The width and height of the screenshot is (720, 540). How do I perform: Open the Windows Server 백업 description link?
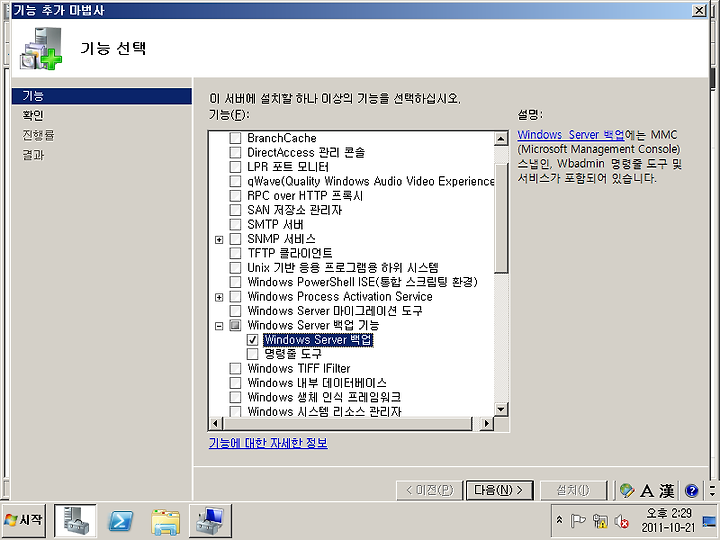coord(571,135)
